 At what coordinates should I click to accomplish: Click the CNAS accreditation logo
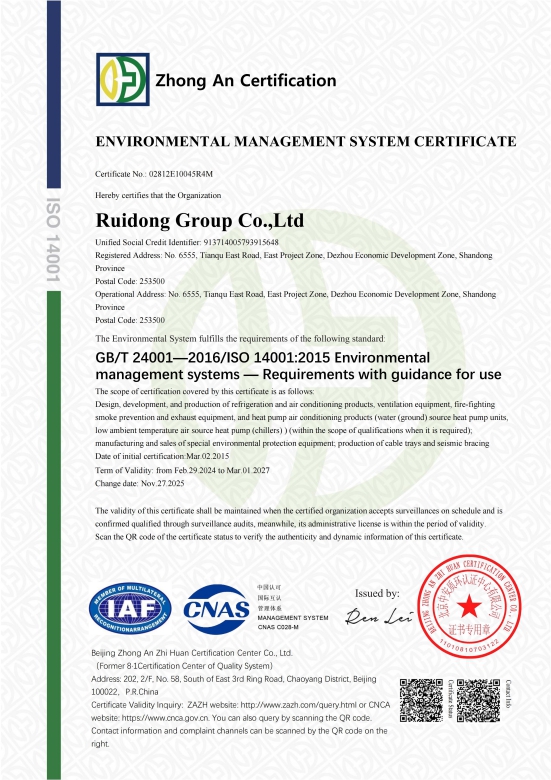click(x=216, y=609)
